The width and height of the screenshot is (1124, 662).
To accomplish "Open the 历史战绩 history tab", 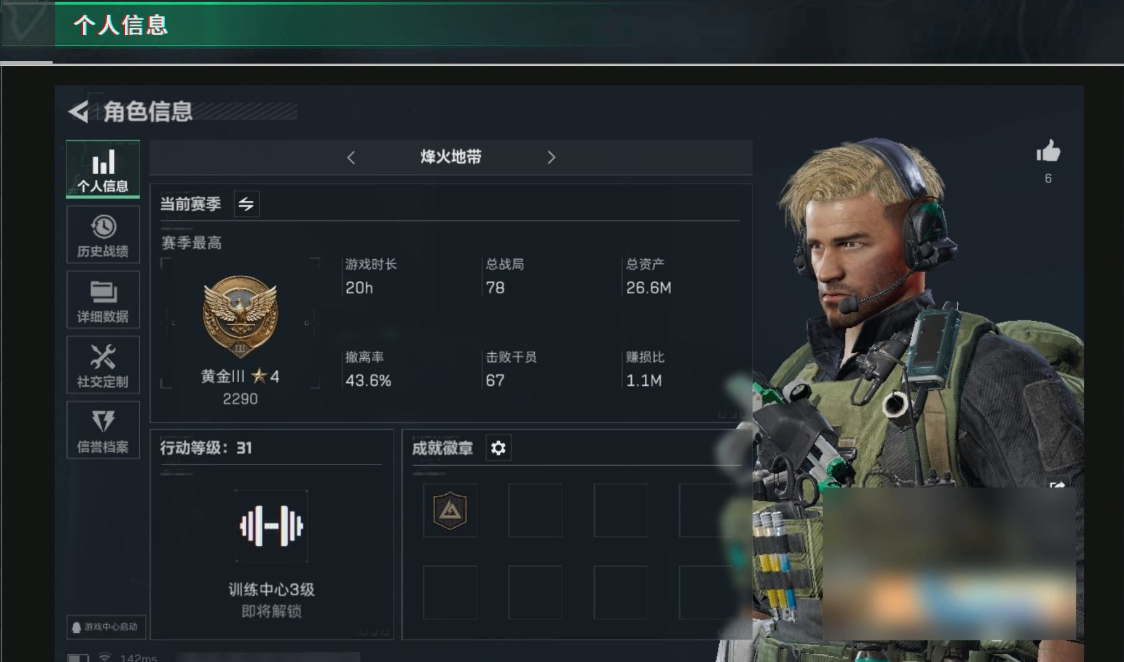I will coord(103,235).
